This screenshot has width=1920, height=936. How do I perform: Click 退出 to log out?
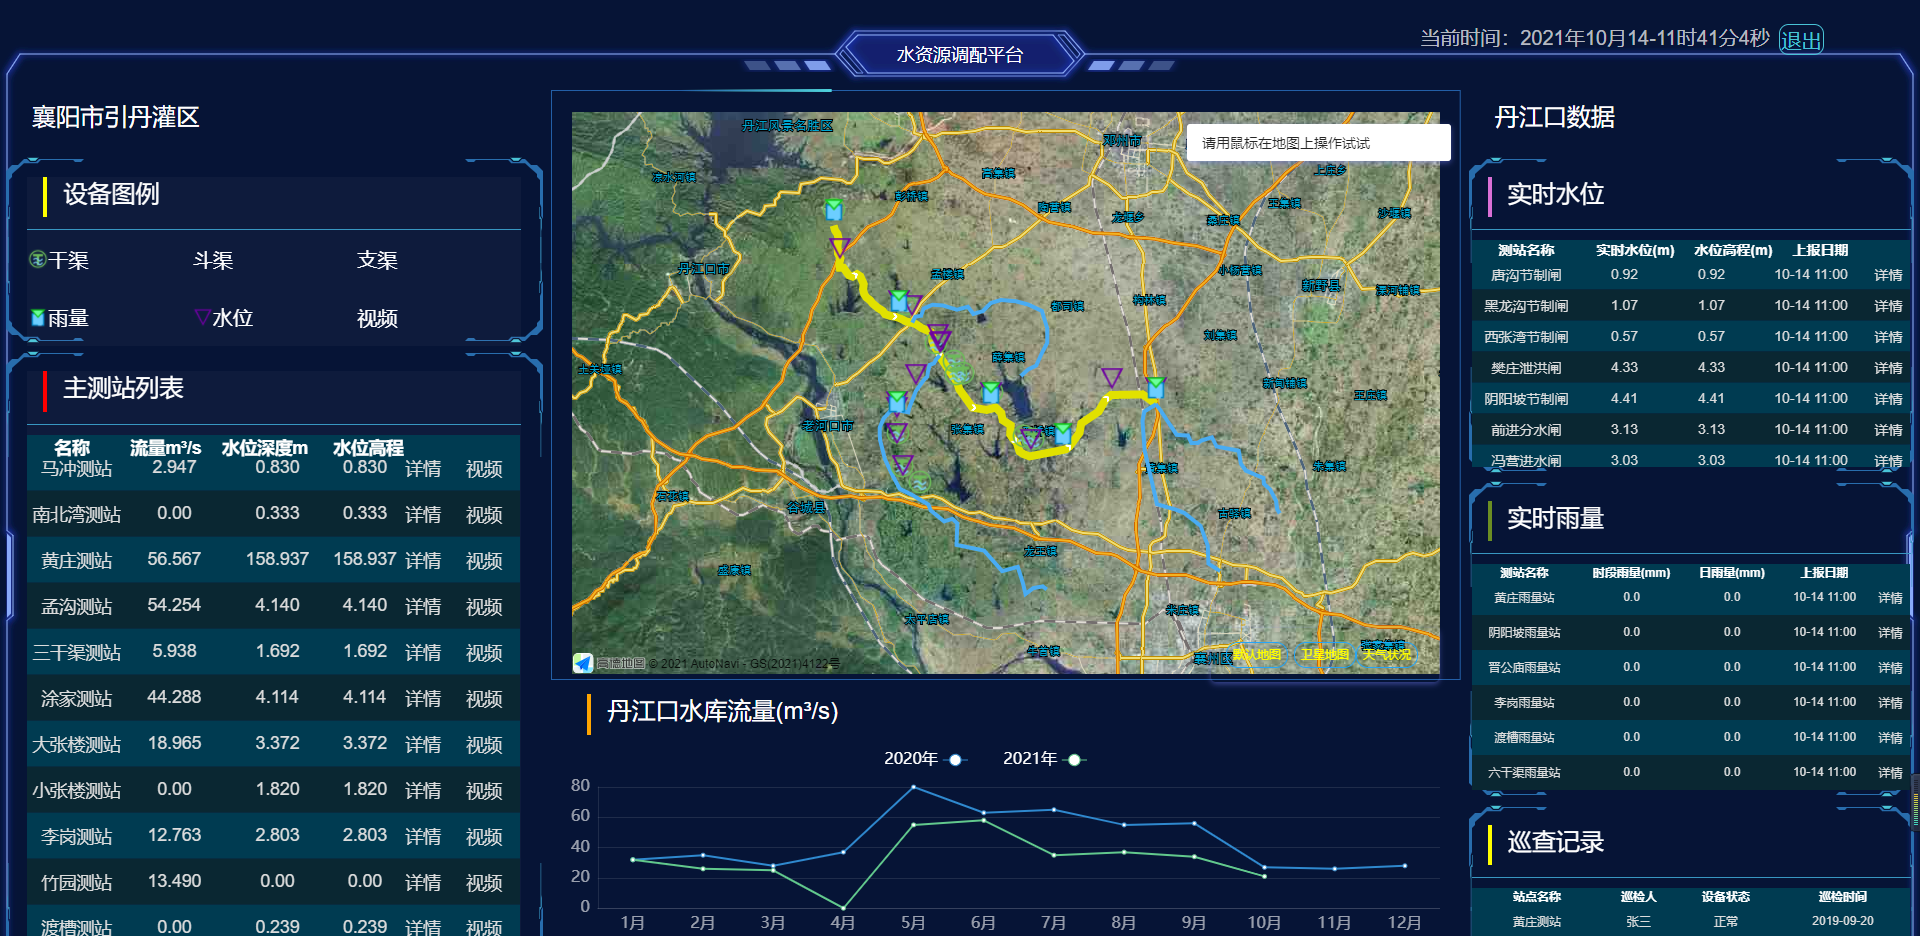(1801, 40)
